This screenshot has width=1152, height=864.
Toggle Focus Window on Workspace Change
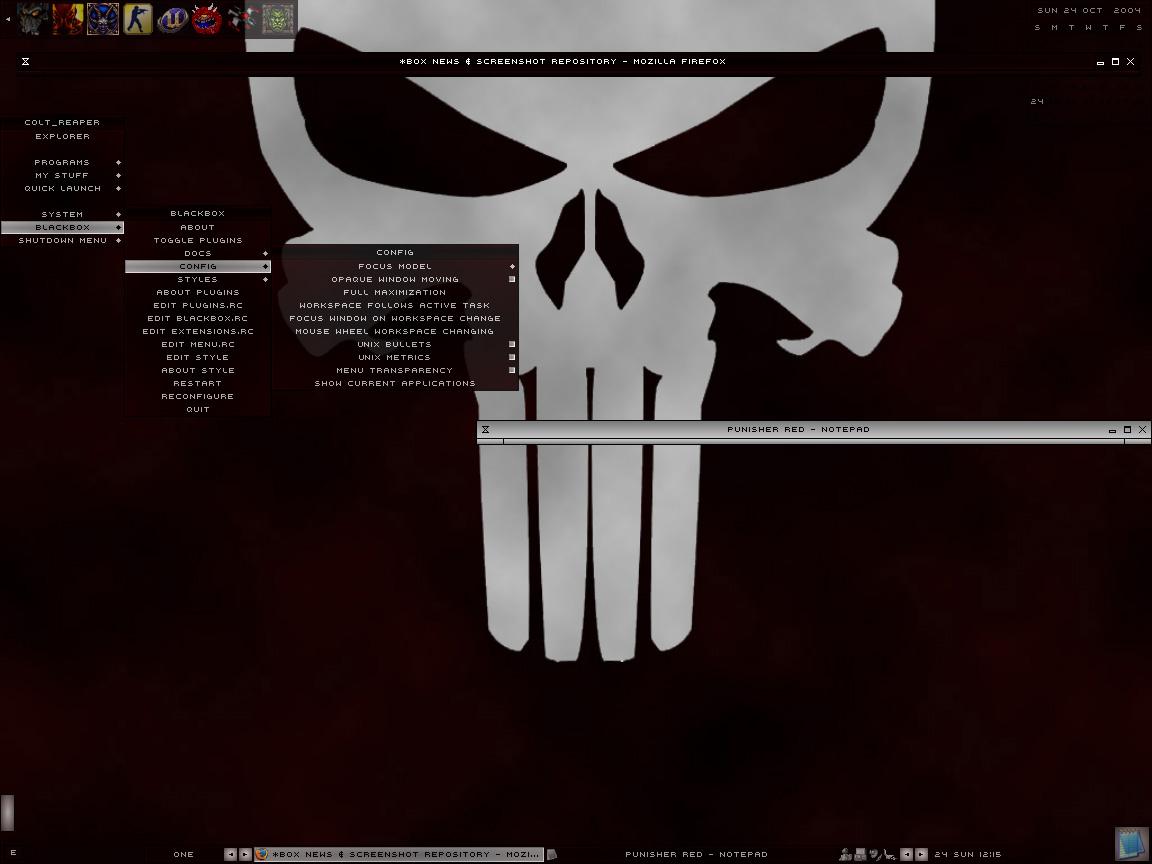pos(395,319)
